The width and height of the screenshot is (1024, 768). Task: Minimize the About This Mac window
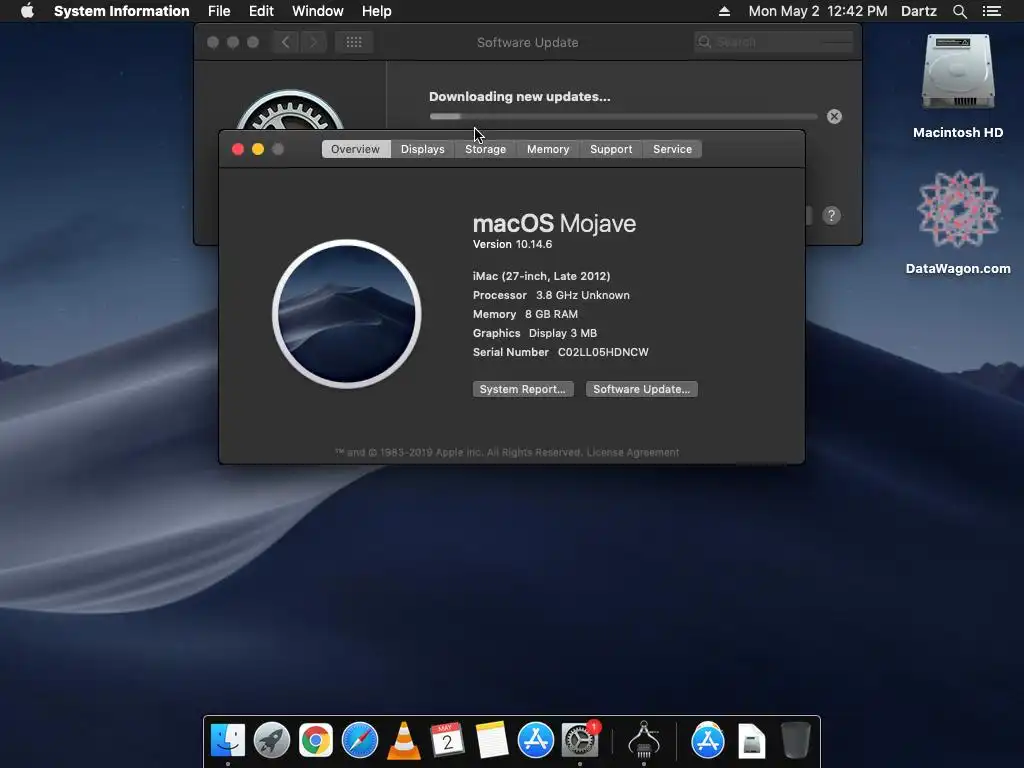[258, 149]
